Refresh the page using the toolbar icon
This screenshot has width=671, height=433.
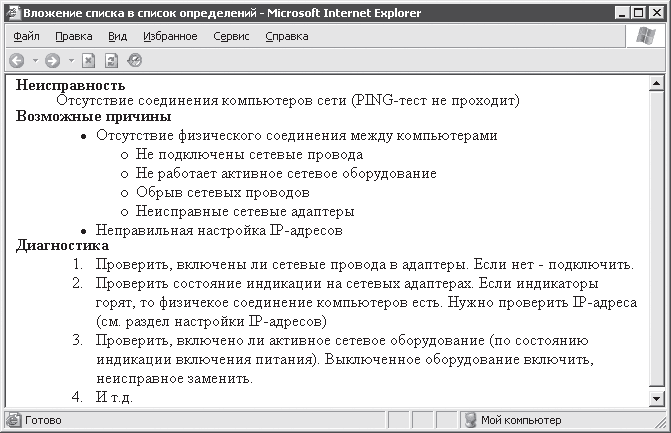click(x=111, y=60)
